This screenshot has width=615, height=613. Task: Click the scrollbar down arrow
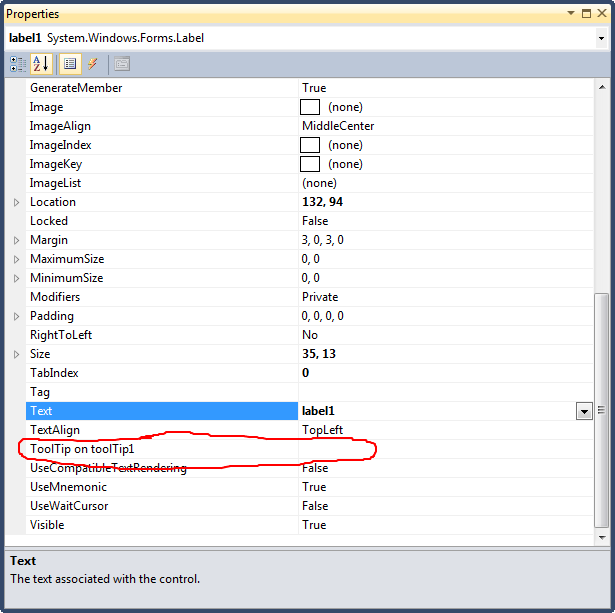point(602,538)
